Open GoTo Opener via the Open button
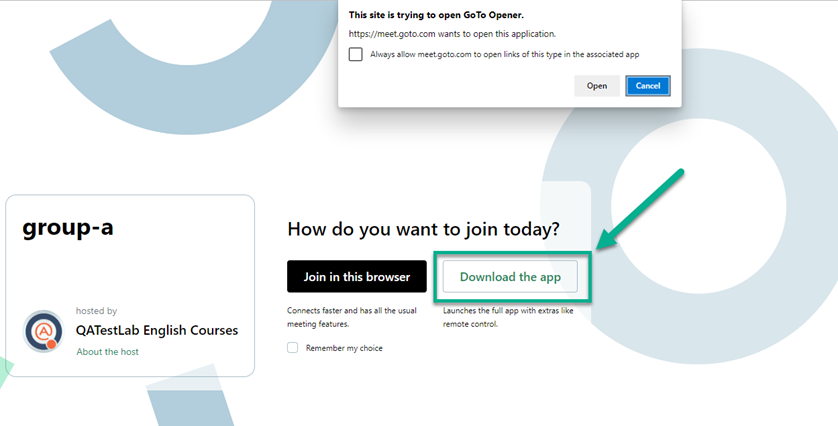 point(596,86)
